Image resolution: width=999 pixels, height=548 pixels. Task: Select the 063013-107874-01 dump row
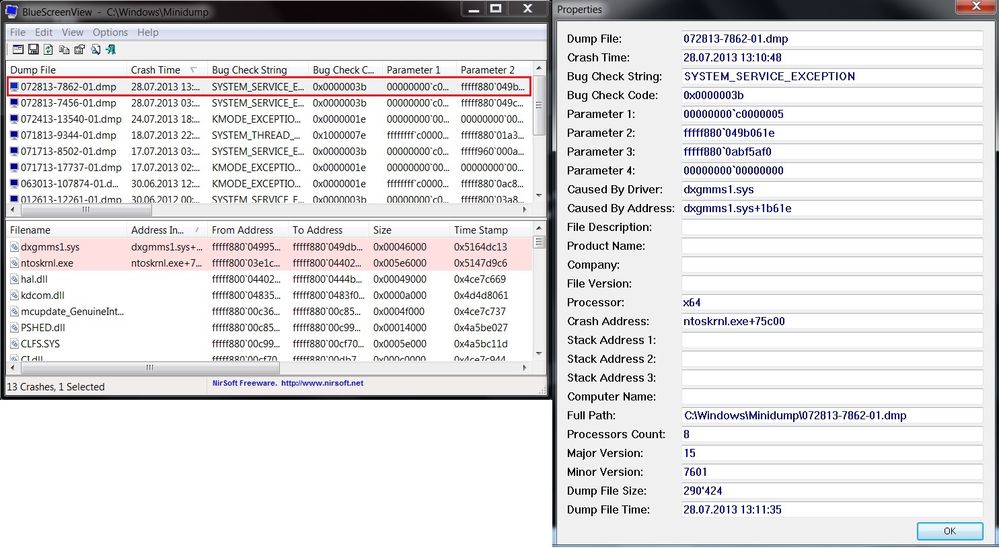tap(269, 184)
